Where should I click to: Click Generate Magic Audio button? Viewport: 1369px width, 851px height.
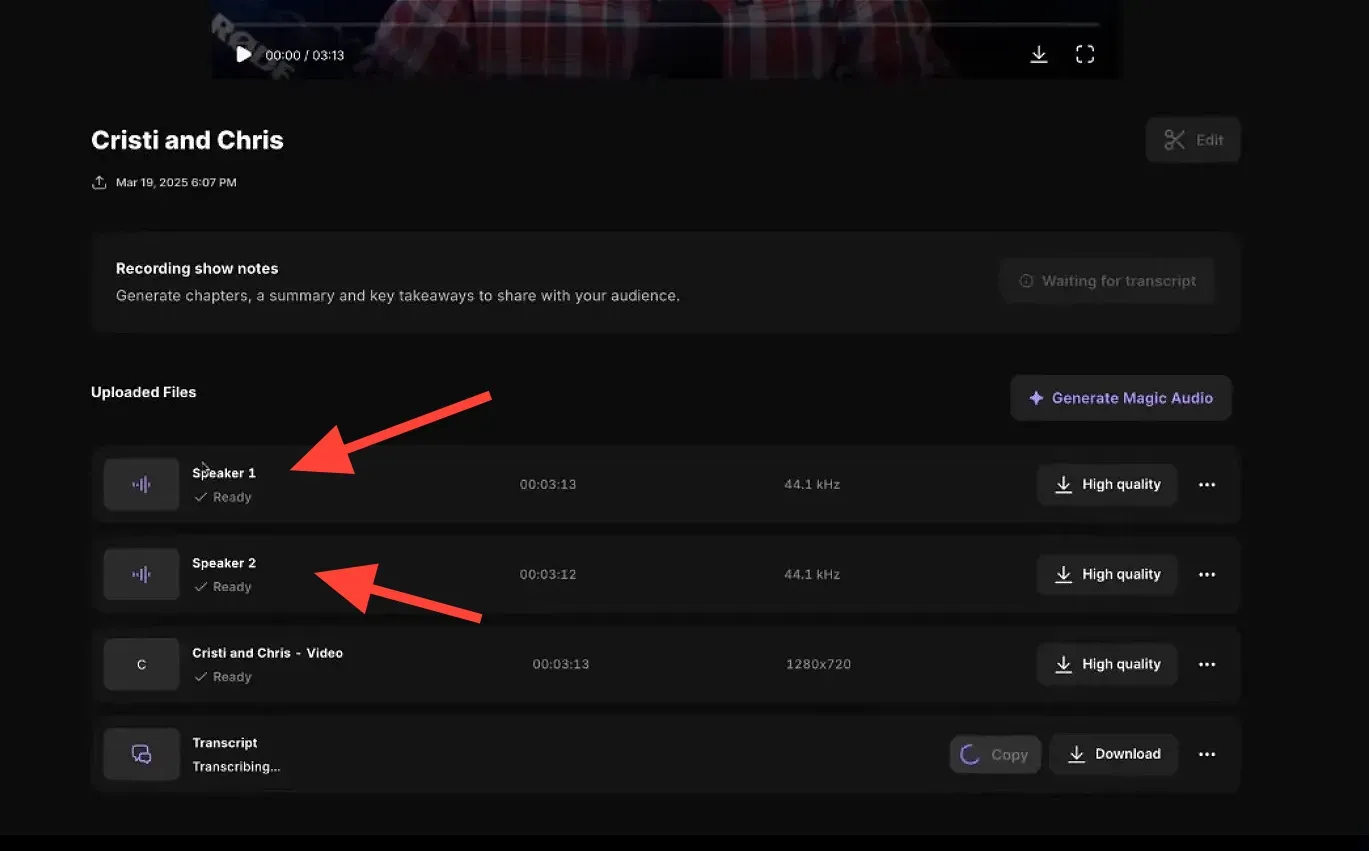point(1120,398)
